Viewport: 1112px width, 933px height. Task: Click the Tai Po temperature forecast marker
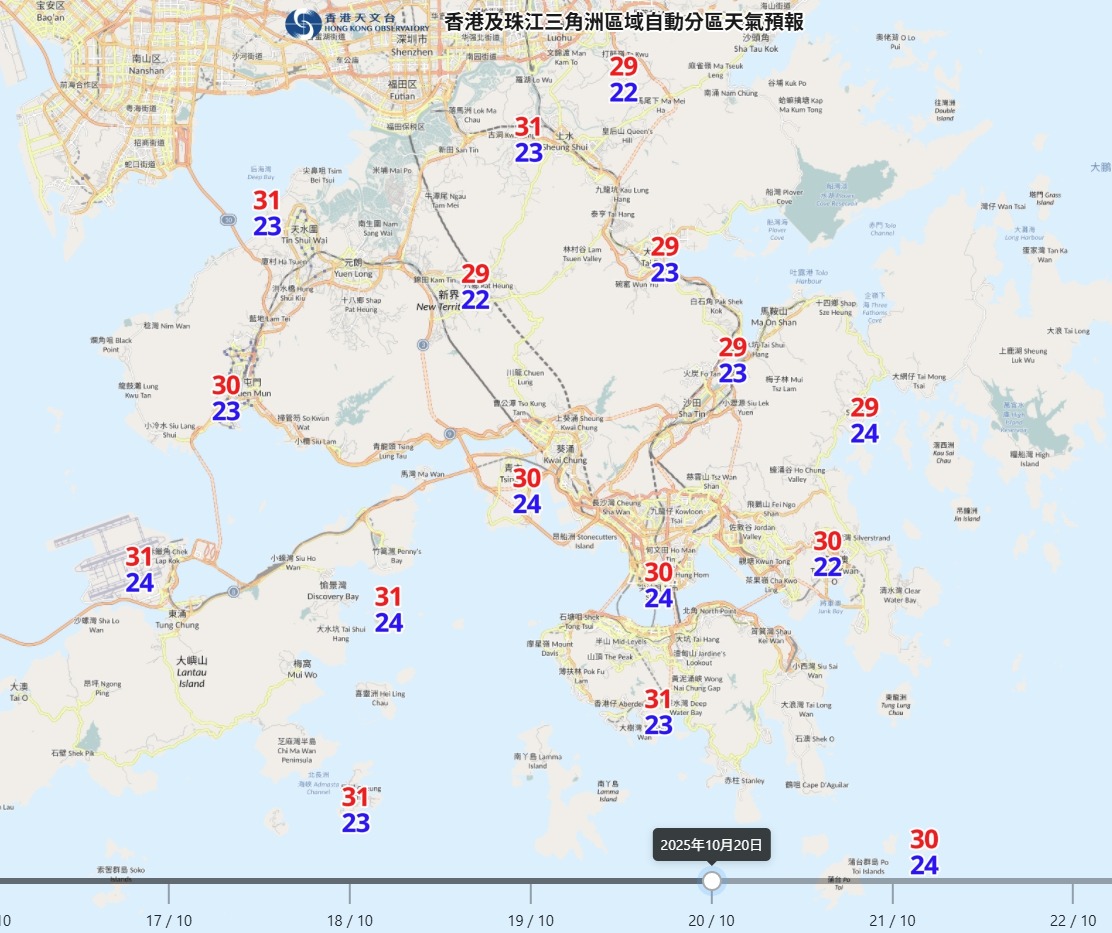[x=665, y=260]
